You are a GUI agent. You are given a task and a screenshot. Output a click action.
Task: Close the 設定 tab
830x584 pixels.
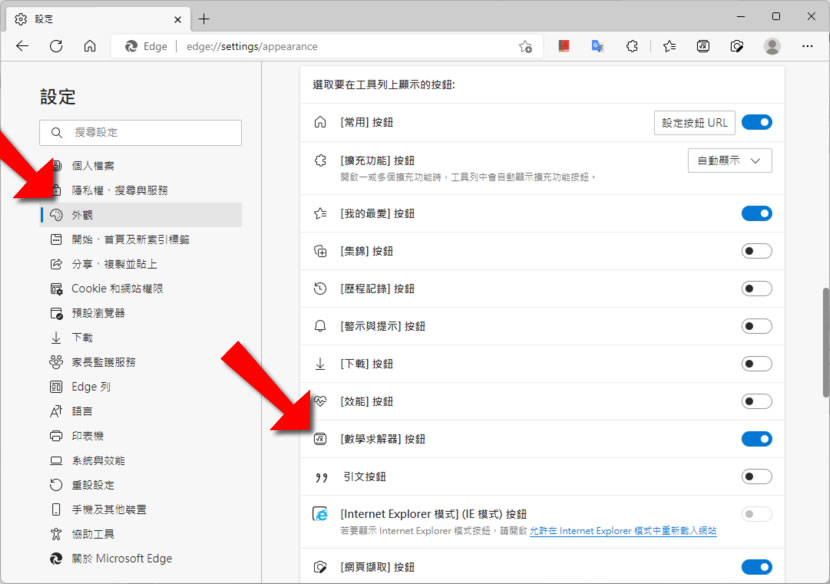pos(178,20)
